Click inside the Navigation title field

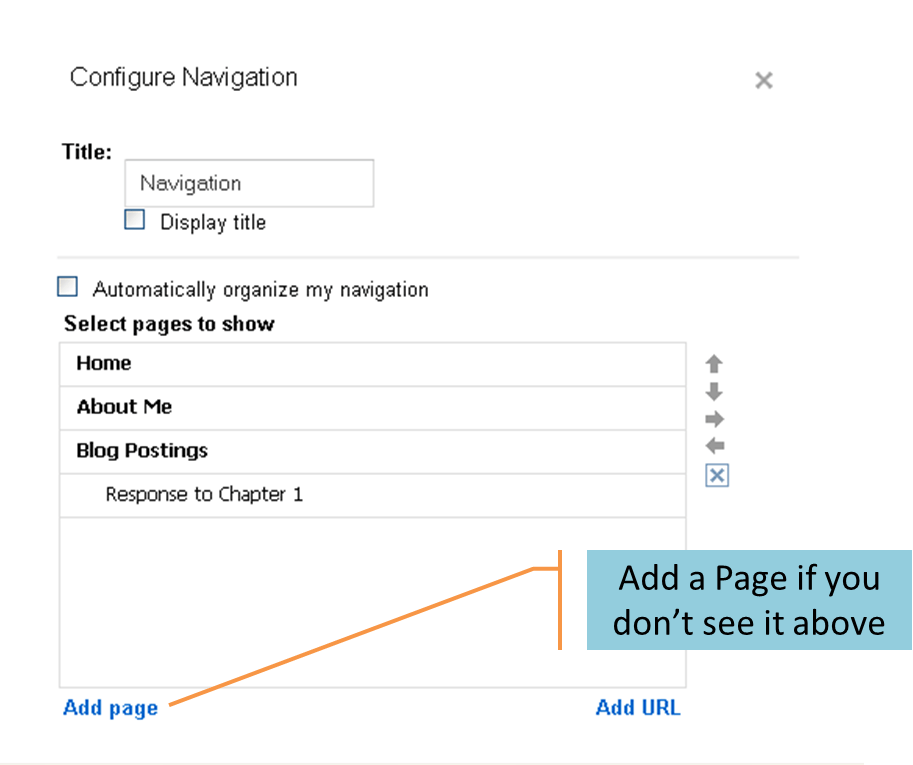[248, 183]
